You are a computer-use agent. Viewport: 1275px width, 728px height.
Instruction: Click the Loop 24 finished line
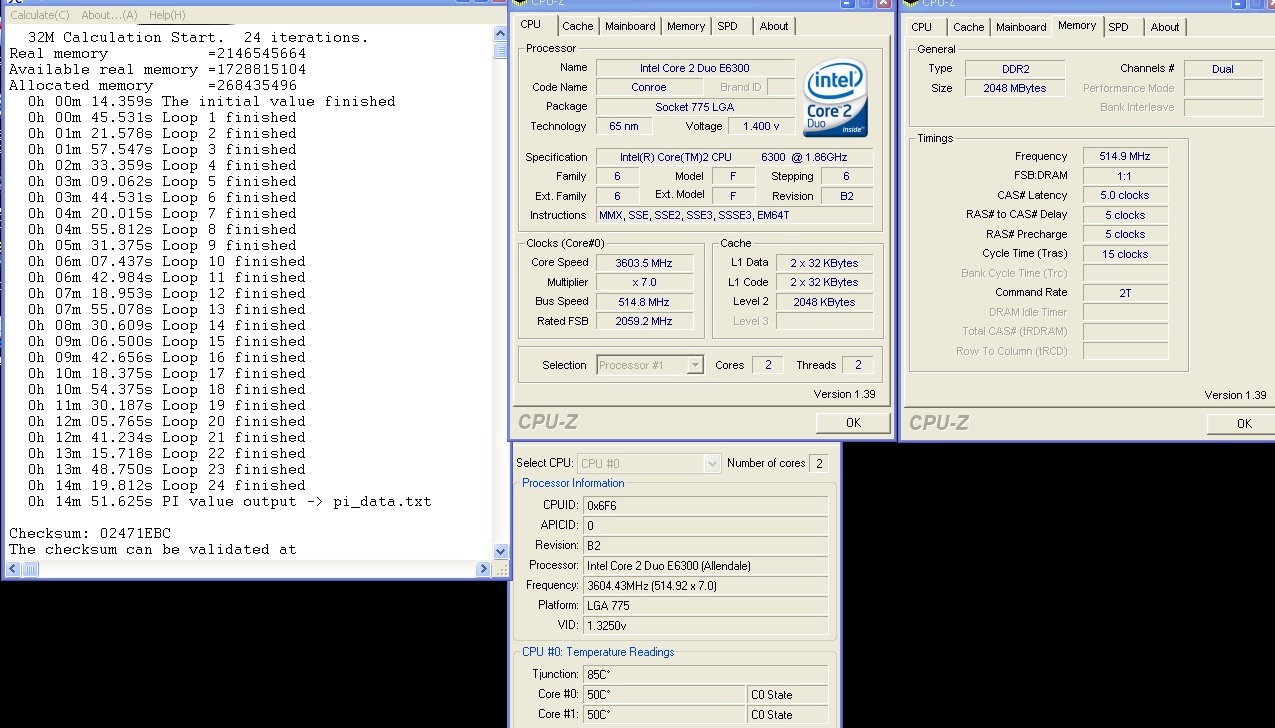coord(167,486)
